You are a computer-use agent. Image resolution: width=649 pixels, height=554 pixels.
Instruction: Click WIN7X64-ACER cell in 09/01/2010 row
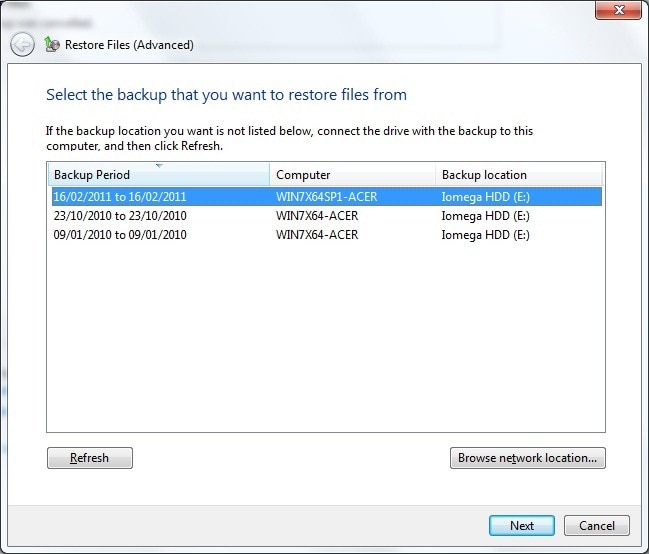pos(317,235)
